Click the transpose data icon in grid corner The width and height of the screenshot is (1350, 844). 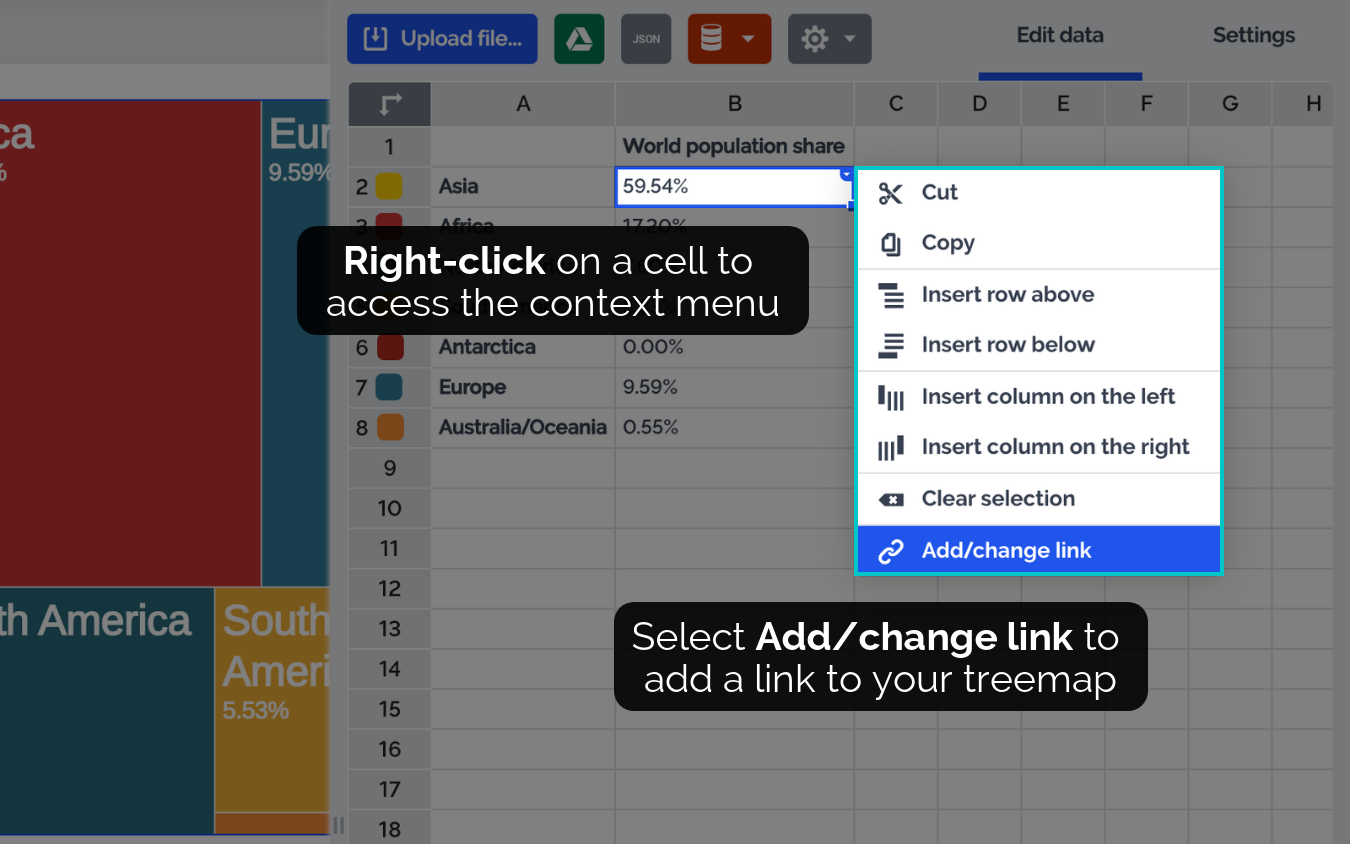(390, 103)
